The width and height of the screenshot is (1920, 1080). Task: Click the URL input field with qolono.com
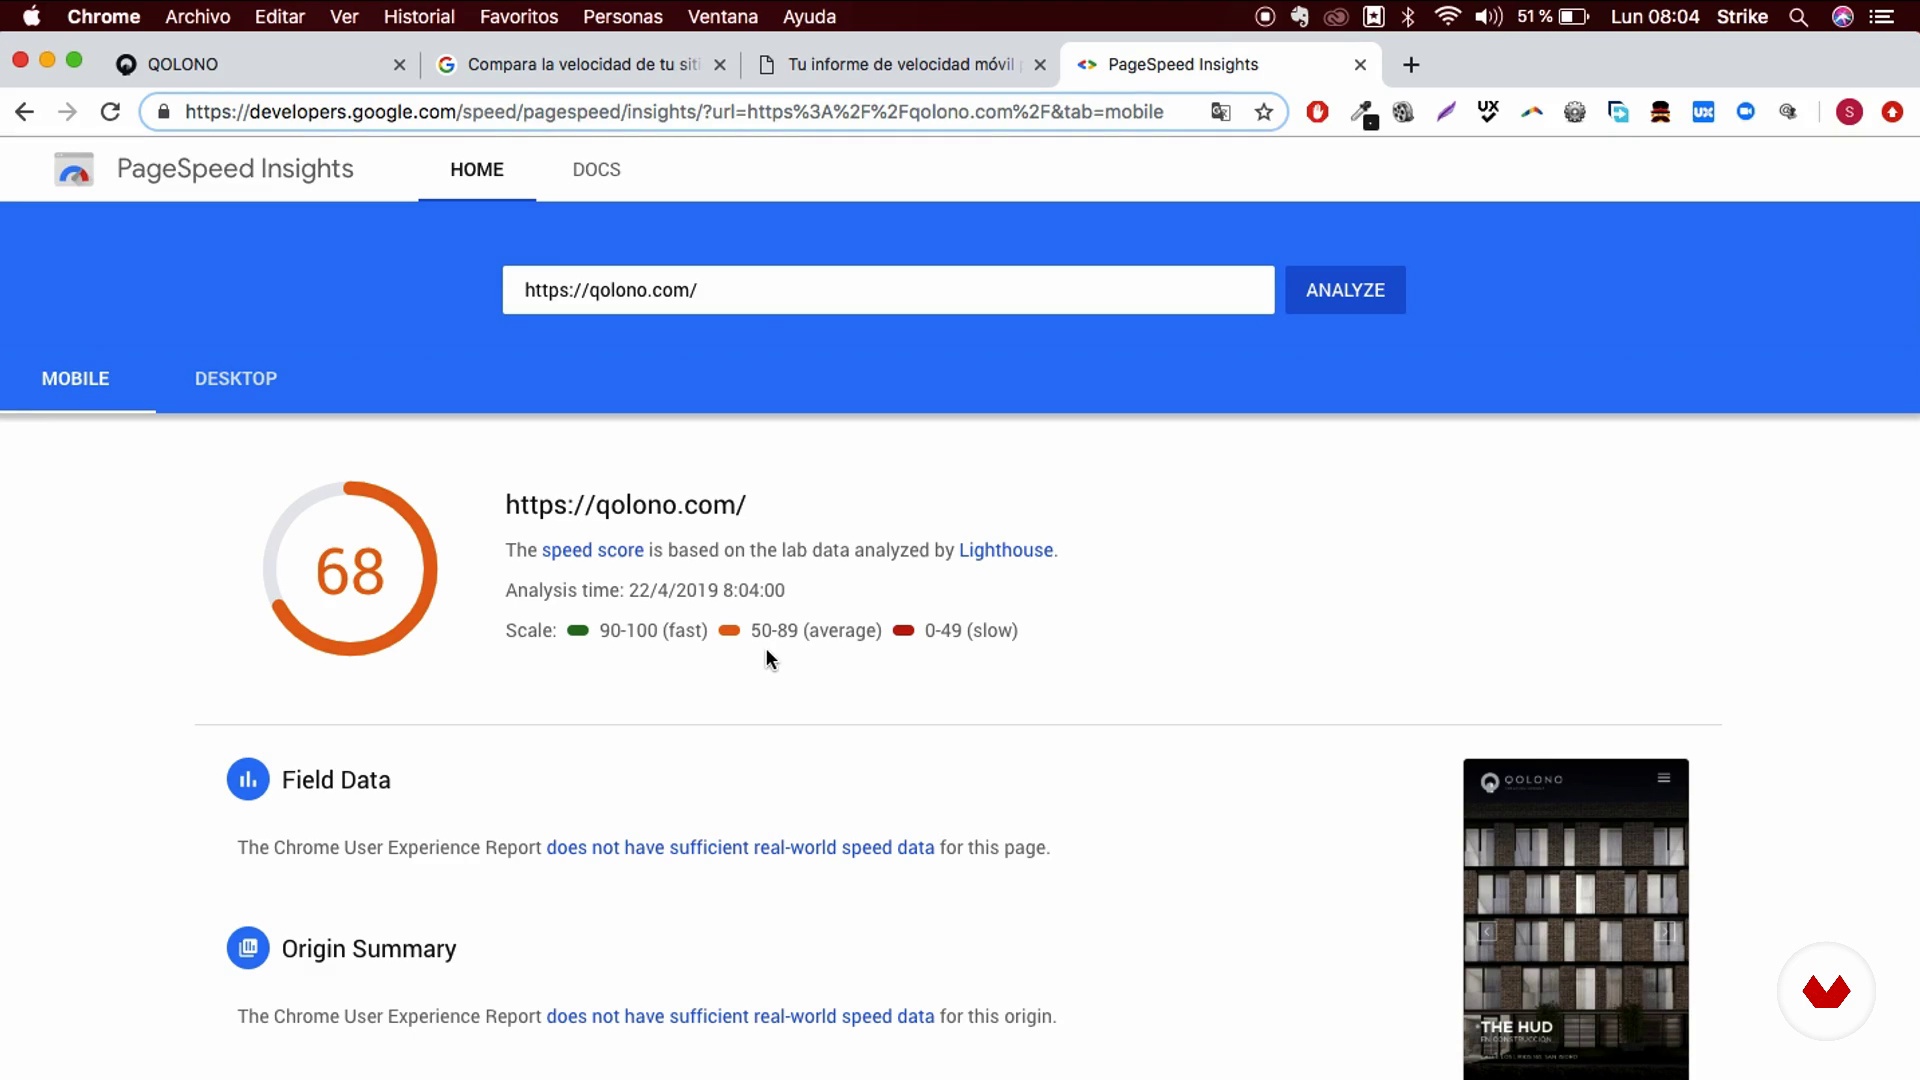coord(888,290)
